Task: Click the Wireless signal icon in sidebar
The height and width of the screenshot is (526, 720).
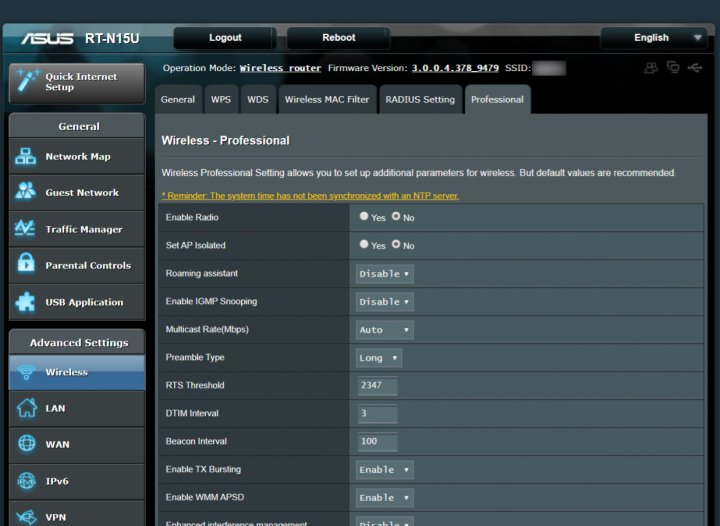Action: coord(26,372)
